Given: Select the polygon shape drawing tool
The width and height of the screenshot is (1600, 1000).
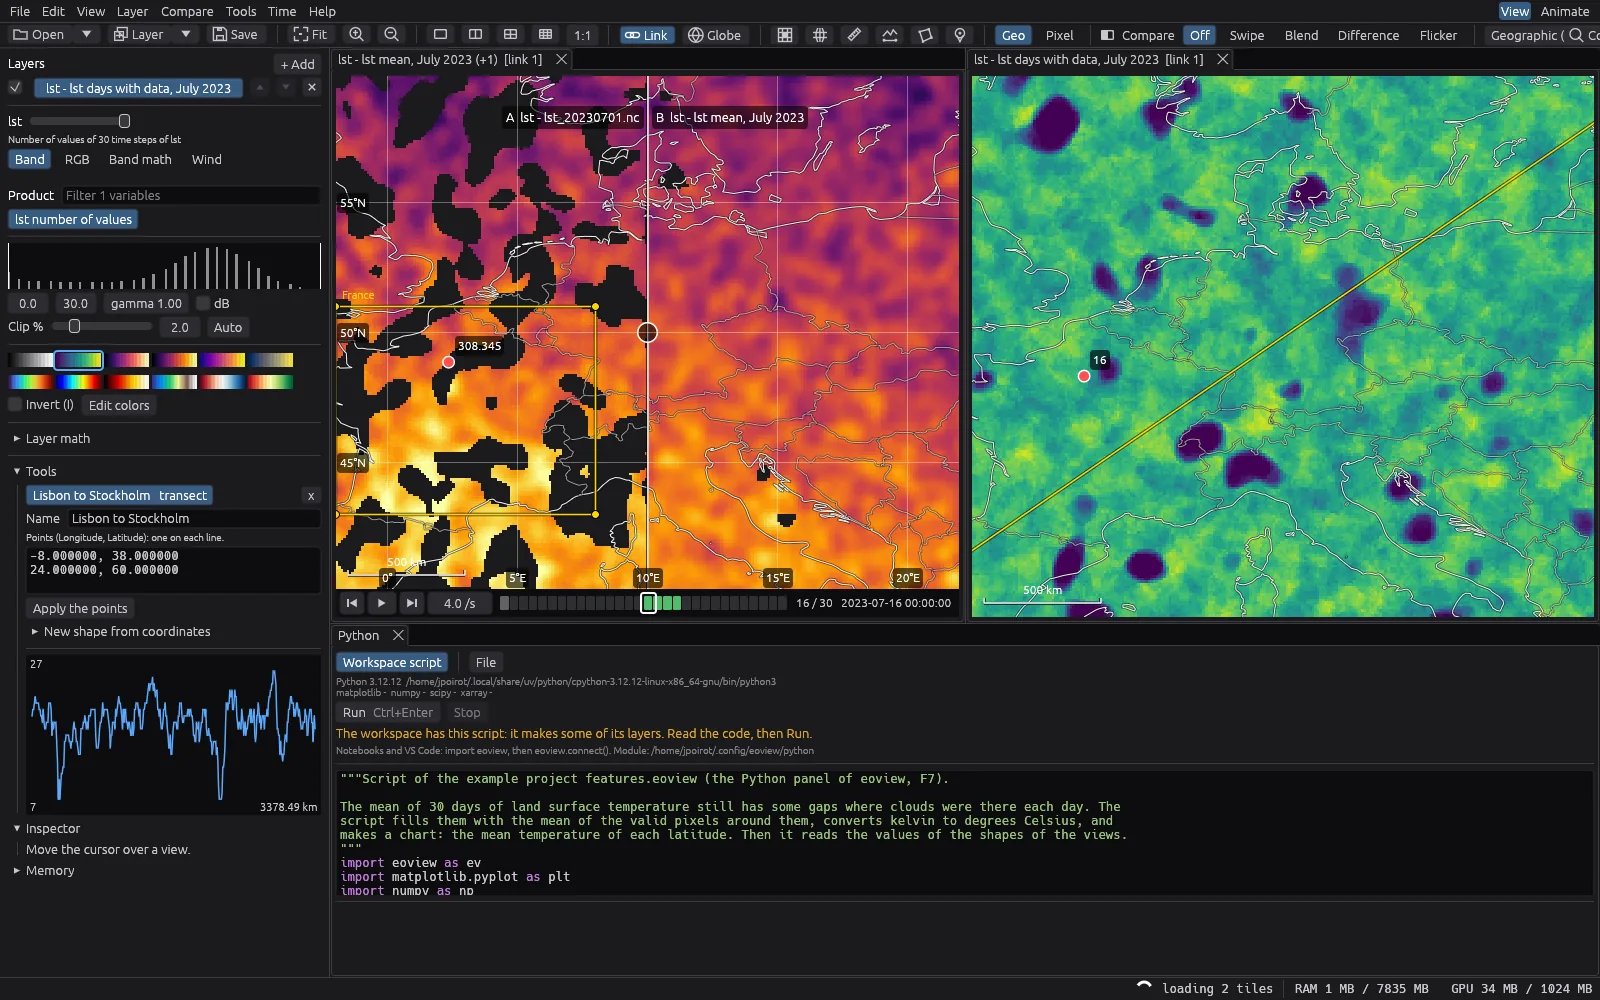Looking at the screenshot, I should pyautogui.click(x=925, y=35).
